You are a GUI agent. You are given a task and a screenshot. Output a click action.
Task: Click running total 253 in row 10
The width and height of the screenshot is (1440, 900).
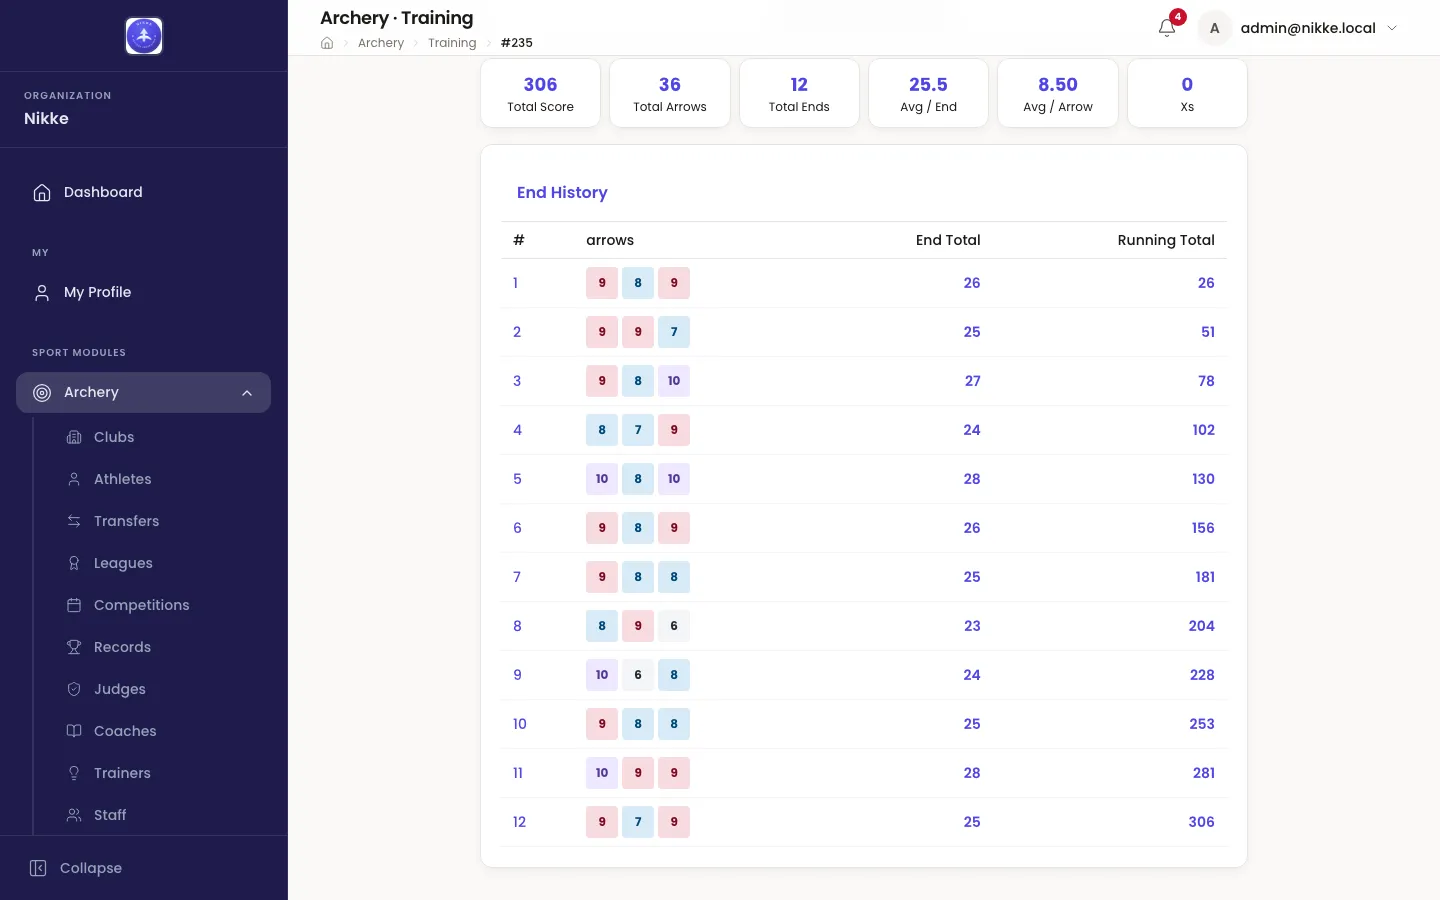pos(1202,724)
